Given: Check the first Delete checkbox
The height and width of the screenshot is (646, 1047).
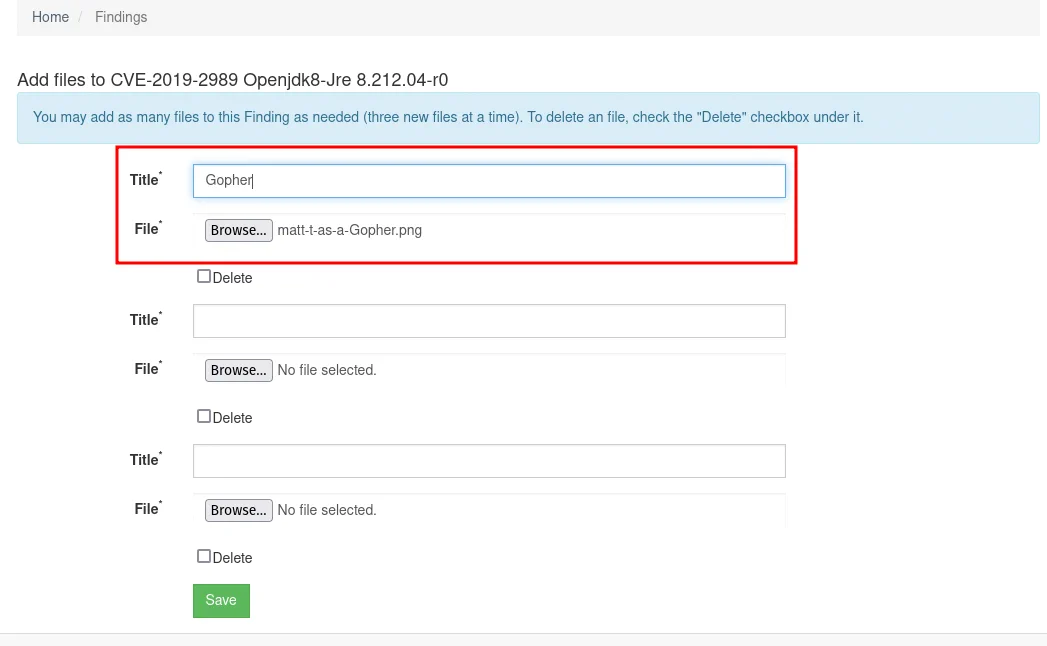Looking at the screenshot, I should coord(204,277).
